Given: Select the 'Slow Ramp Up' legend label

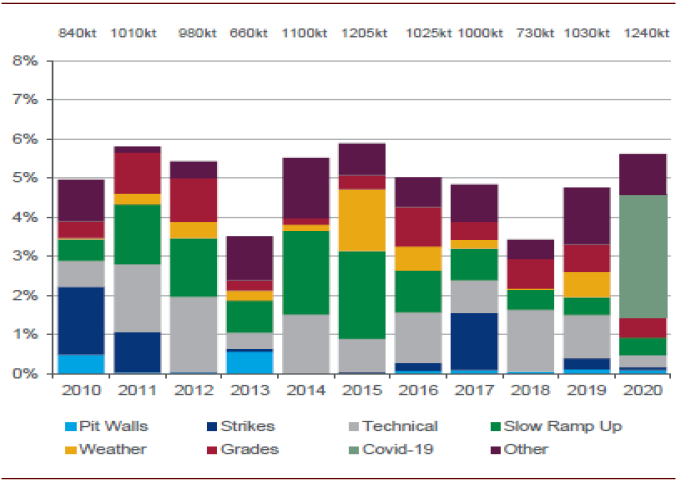Looking at the screenshot, I should 563,427.
